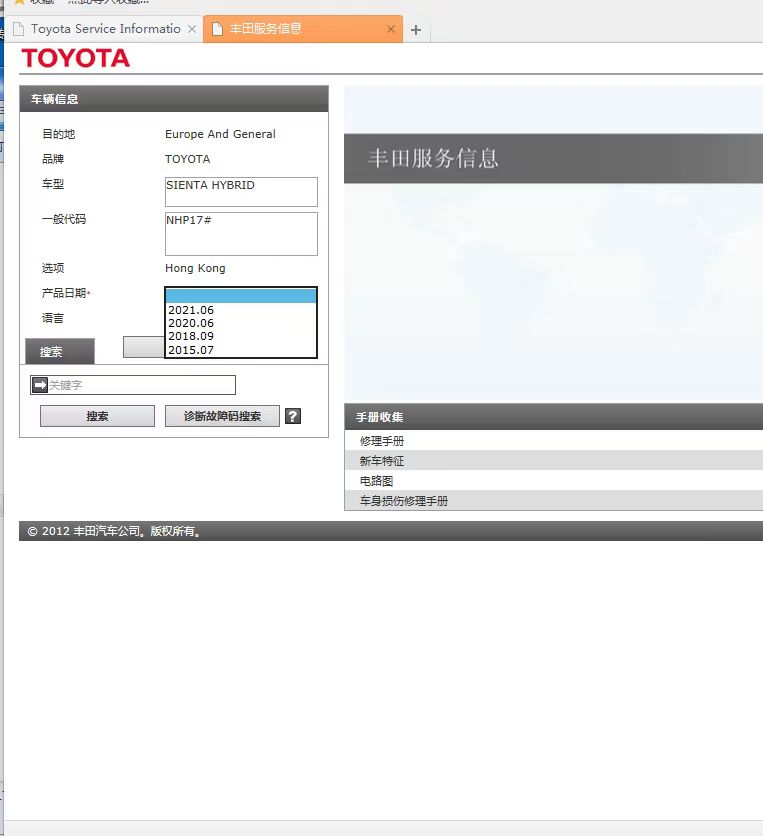This screenshot has width=763, height=836.
Task: Select NHP17# in the general code list
Action: click(189, 220)
